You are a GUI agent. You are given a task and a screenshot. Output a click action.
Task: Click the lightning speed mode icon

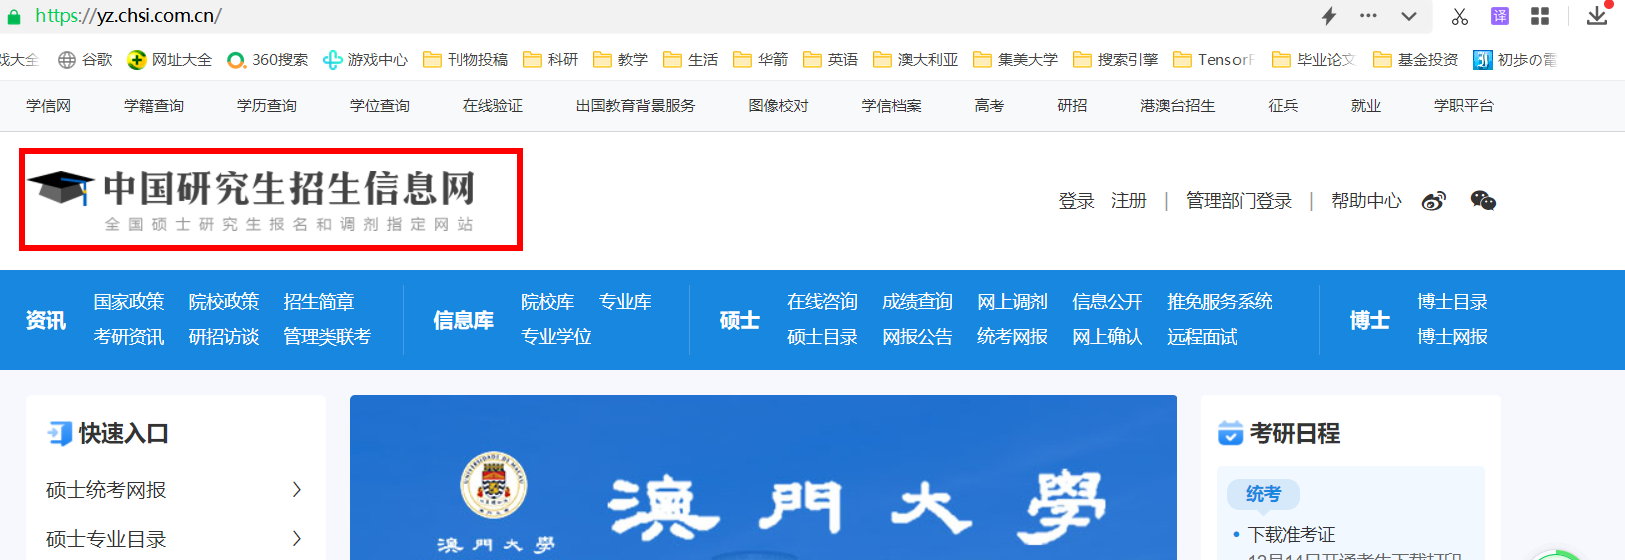[1329, 16]
